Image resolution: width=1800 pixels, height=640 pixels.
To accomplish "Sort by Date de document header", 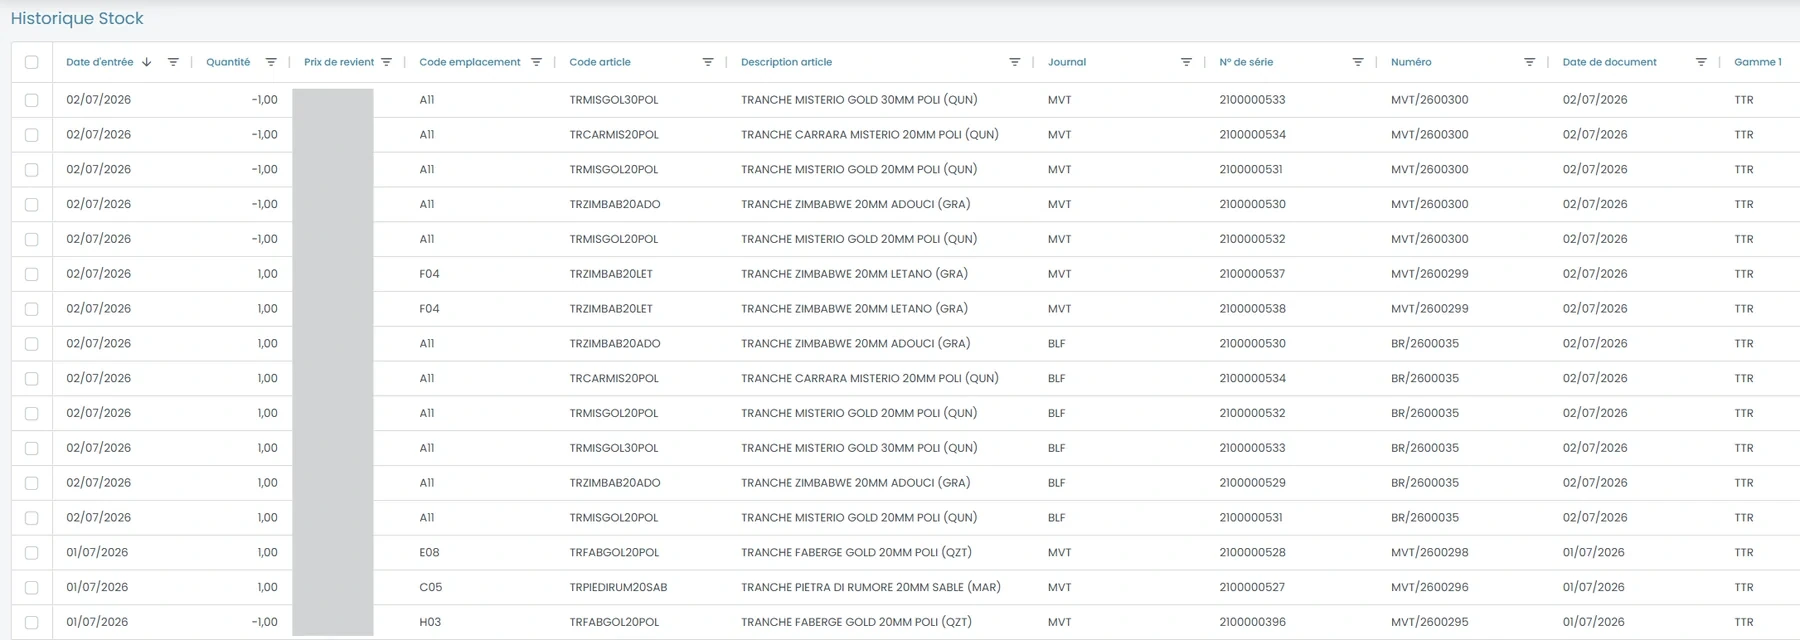I will tap(1609, 62).
